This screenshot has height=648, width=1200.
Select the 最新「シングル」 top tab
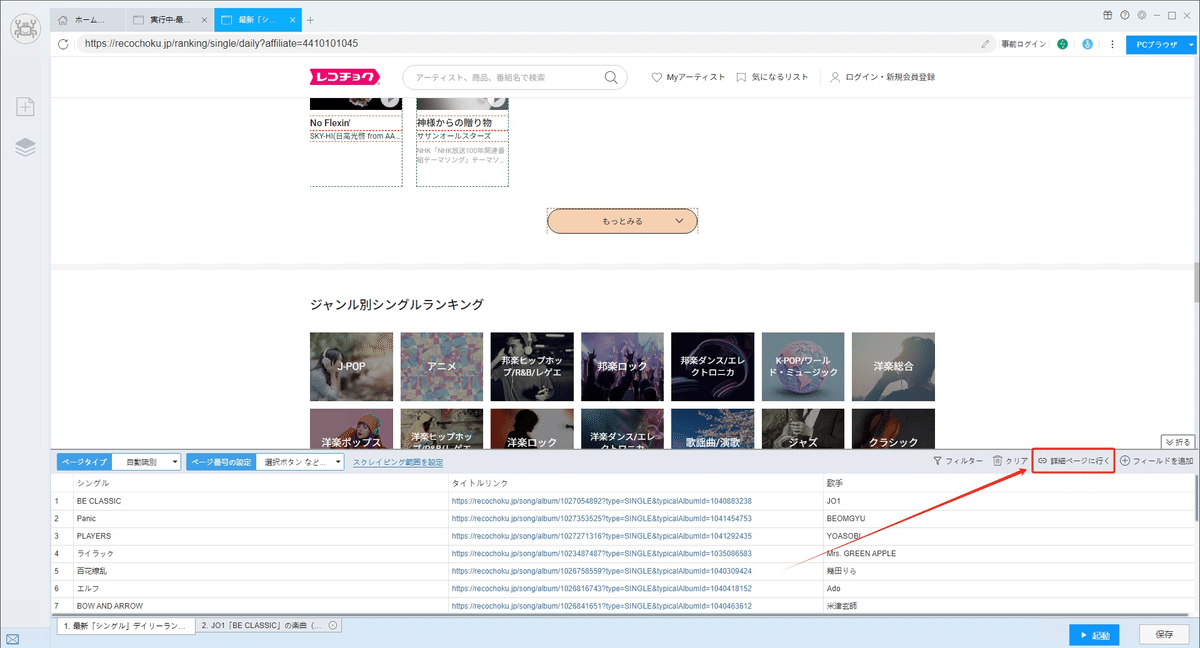pyautogui.click(x=257, y=20)
